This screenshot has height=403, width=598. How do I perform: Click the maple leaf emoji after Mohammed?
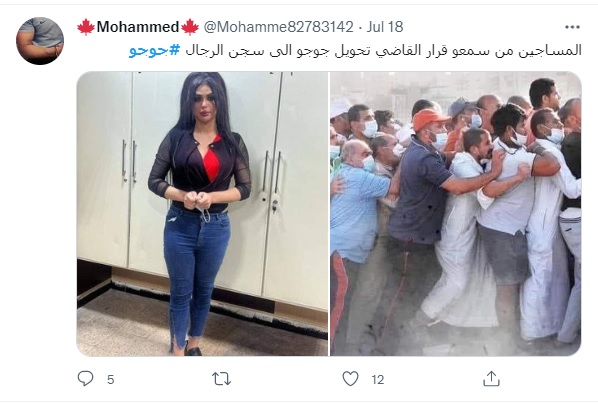(x=190, y=27)
